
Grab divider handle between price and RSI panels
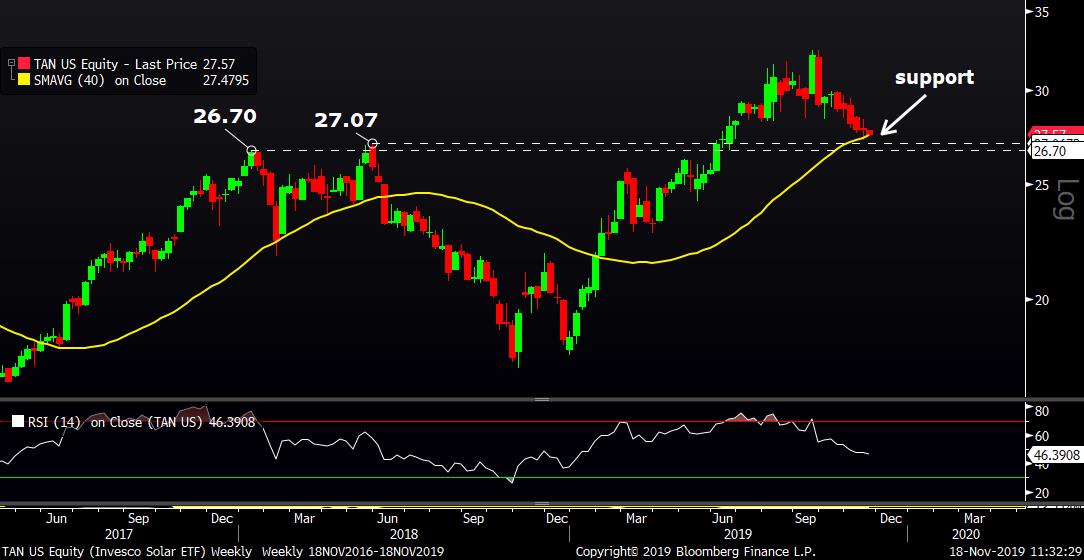pos(542,400)
